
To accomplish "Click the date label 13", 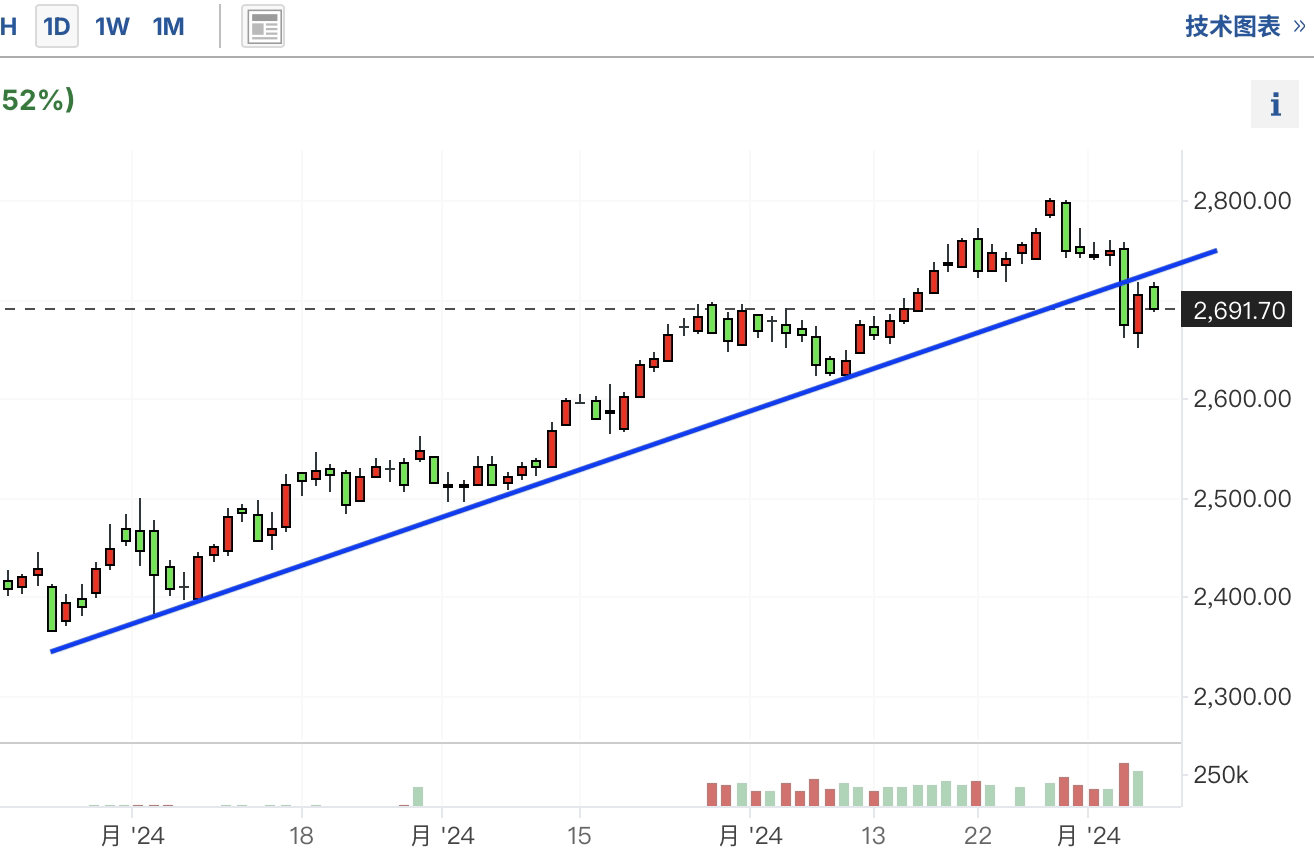I will click(873, 835).
